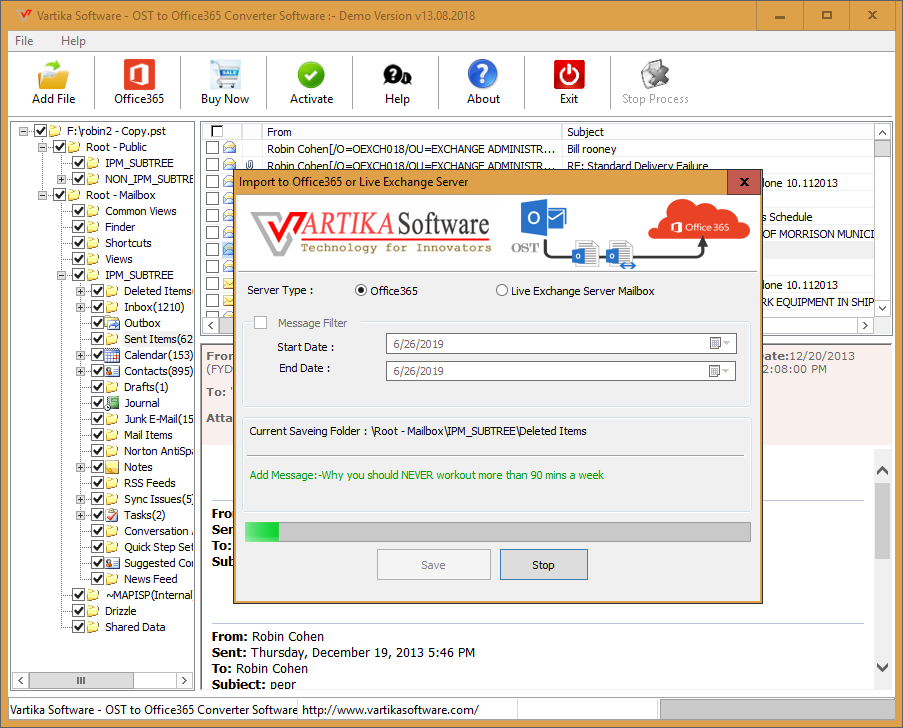
Task: Select the Common Views tree item
Action: [141, 211]
